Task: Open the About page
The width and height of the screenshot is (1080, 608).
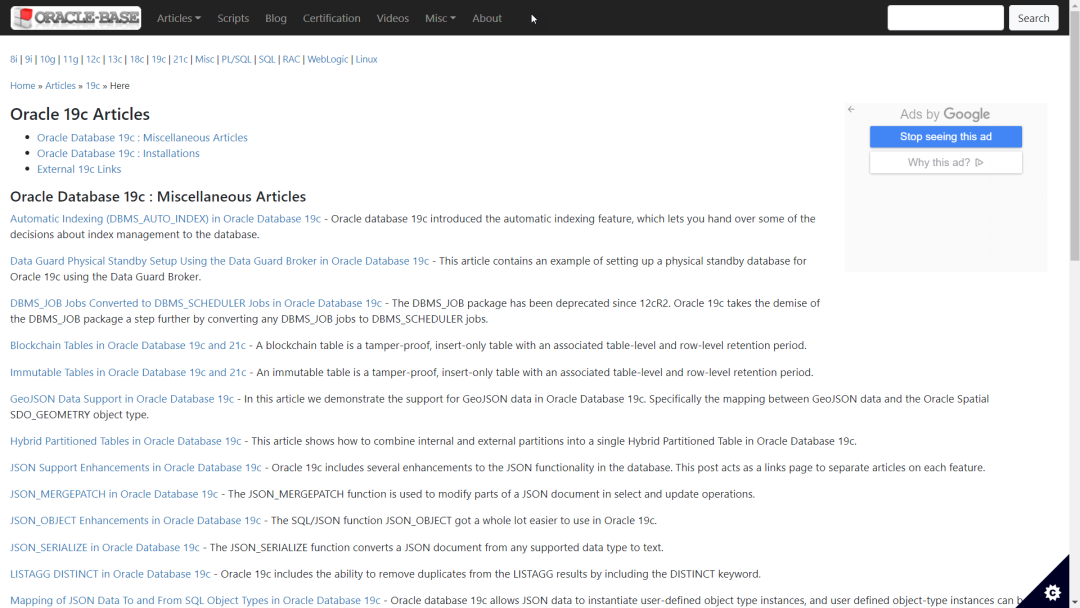Action: click(487, 18)
